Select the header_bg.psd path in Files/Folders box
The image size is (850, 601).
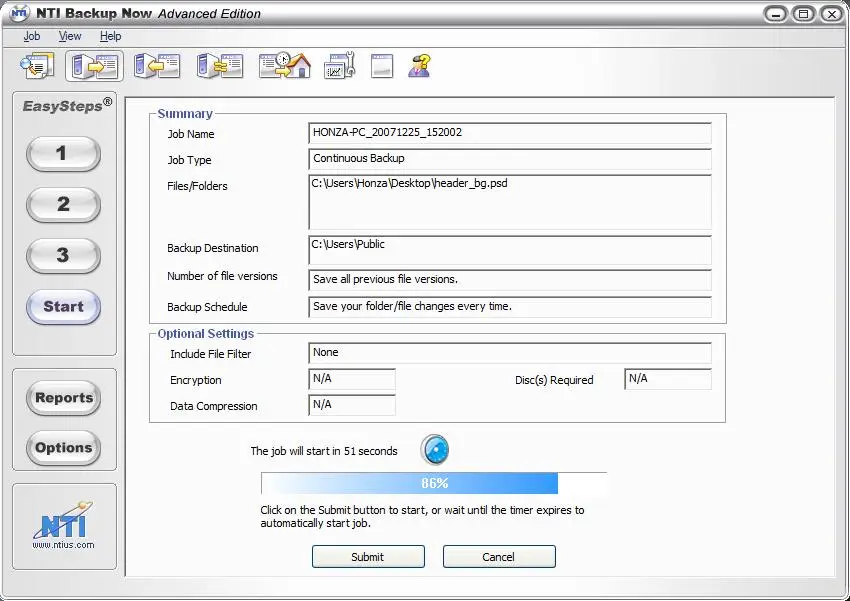tap(409, 183)
